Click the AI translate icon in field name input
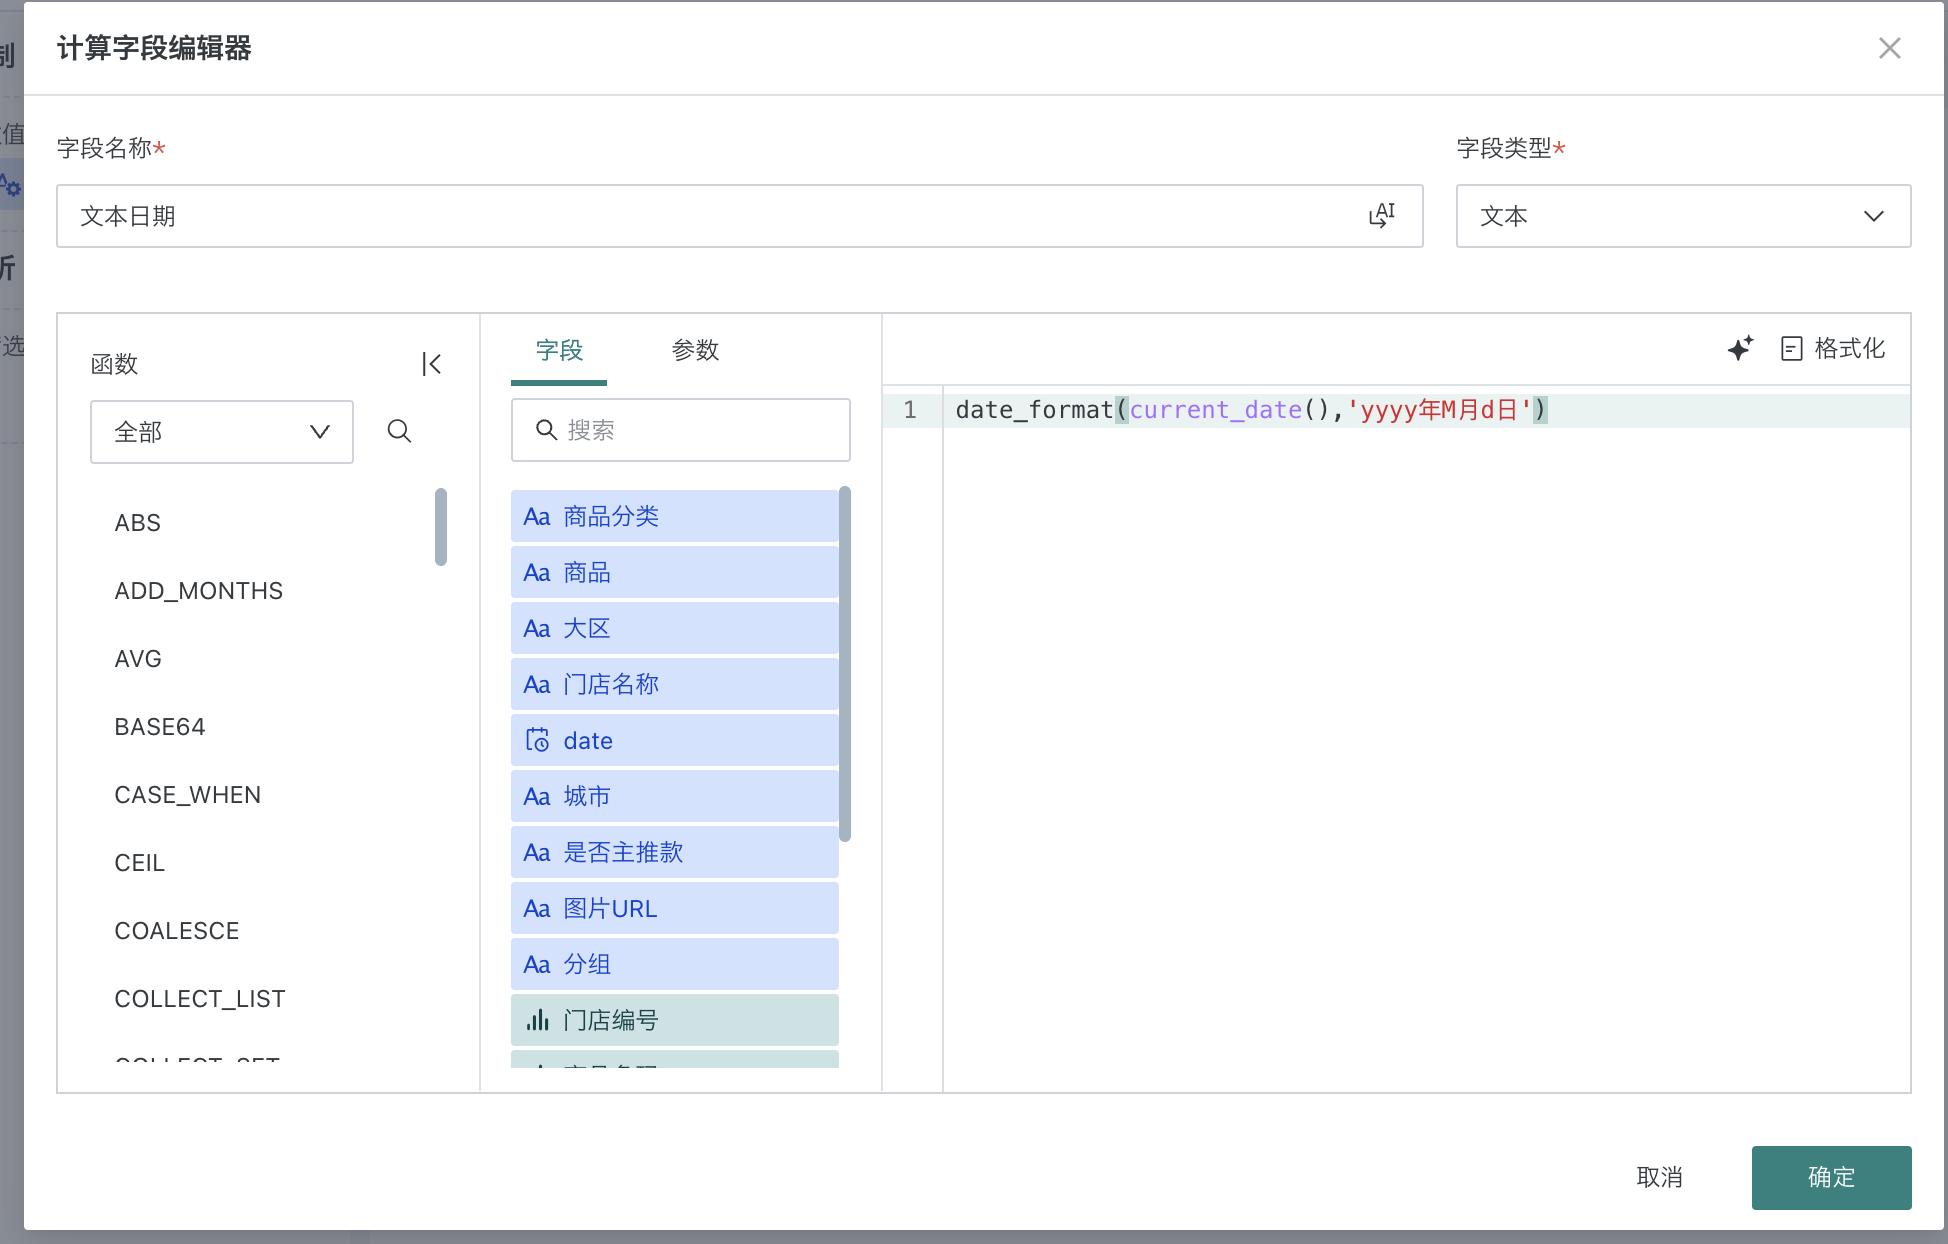 click(1383, 213)
